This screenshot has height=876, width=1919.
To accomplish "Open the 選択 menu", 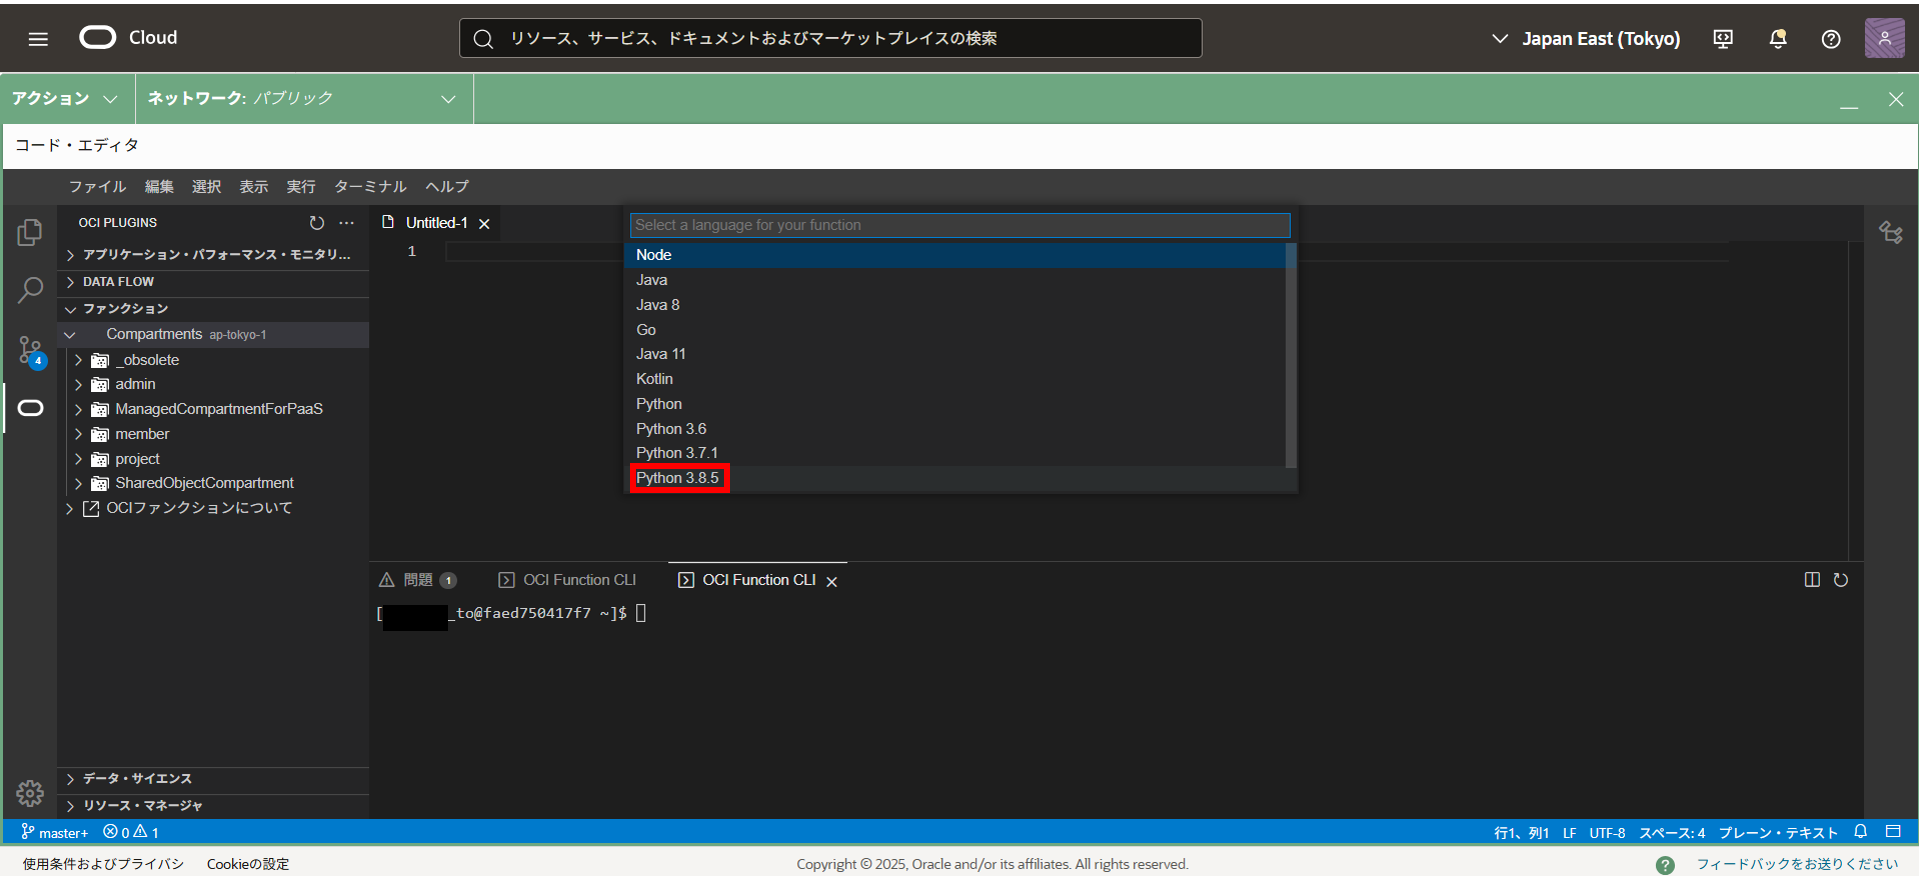I will tap(206, 187).
